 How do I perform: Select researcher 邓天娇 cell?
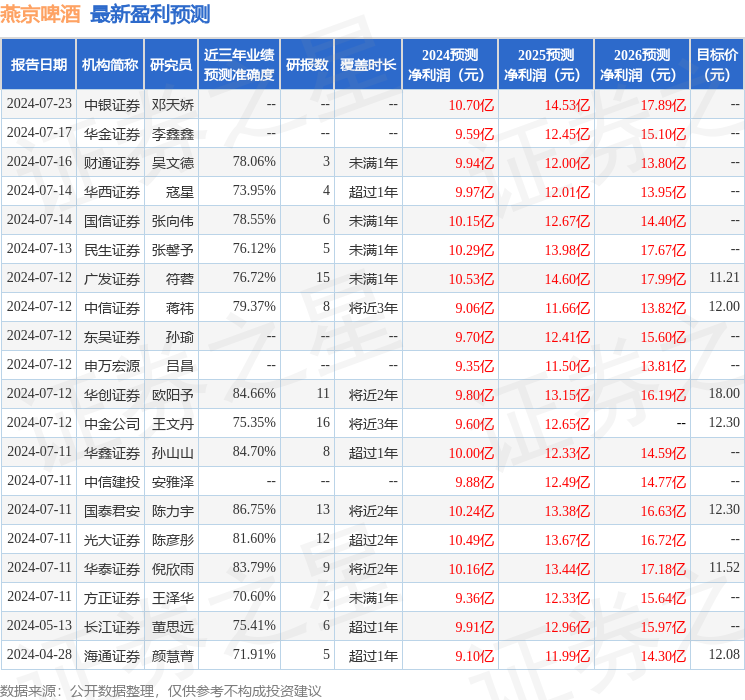coord(172,105)
